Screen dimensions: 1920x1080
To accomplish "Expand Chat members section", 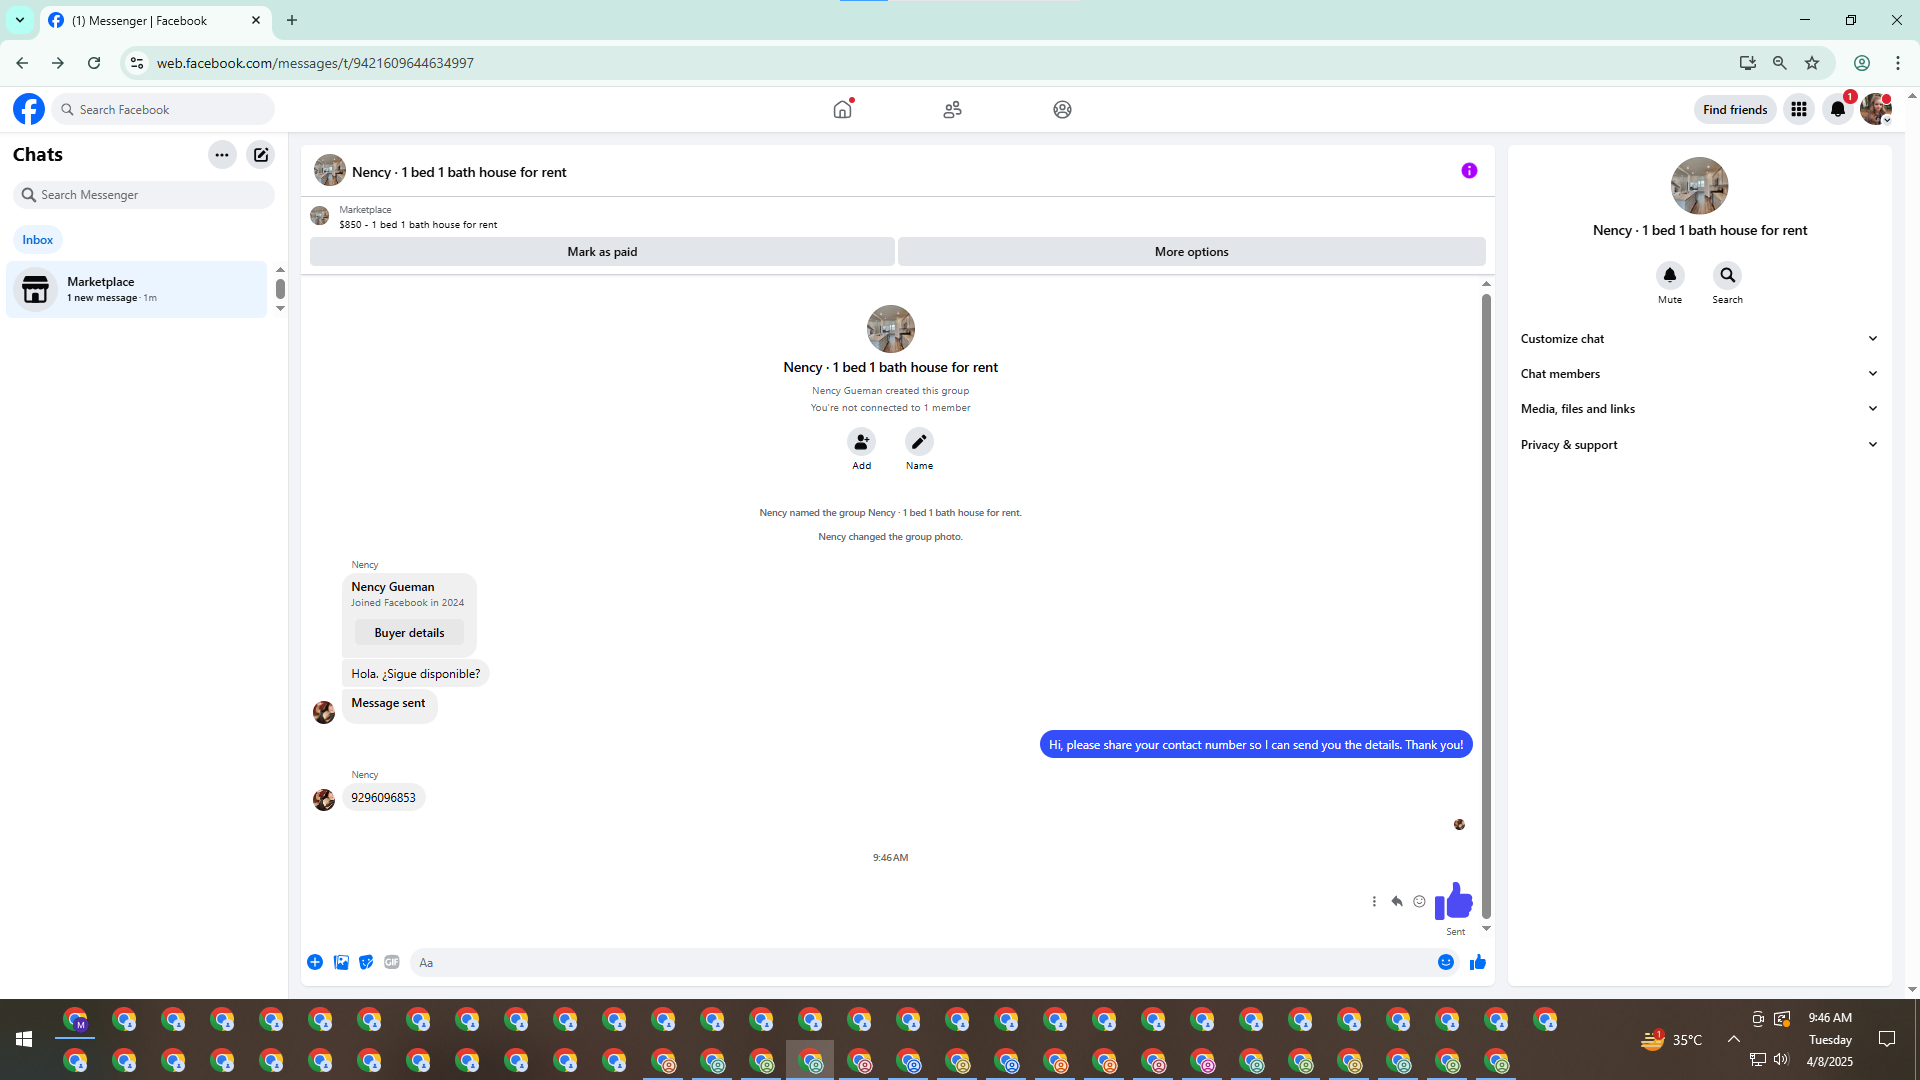I will pos(1699,374).
